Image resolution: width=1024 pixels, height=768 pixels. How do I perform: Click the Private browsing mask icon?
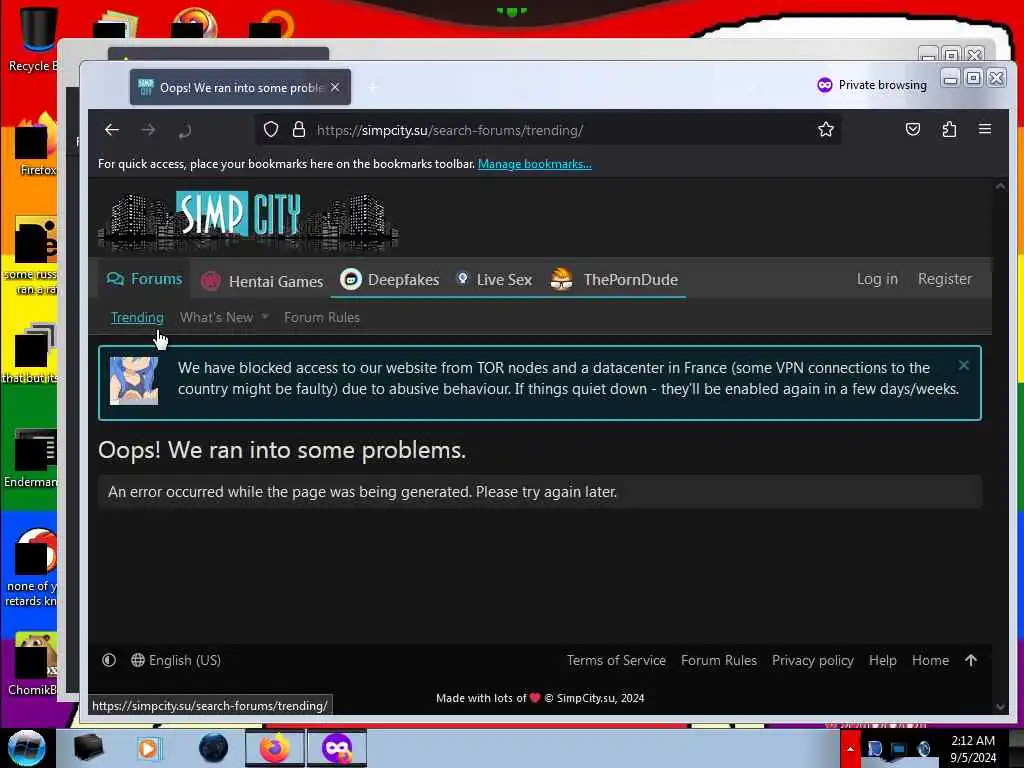click(x=825, y=85)
